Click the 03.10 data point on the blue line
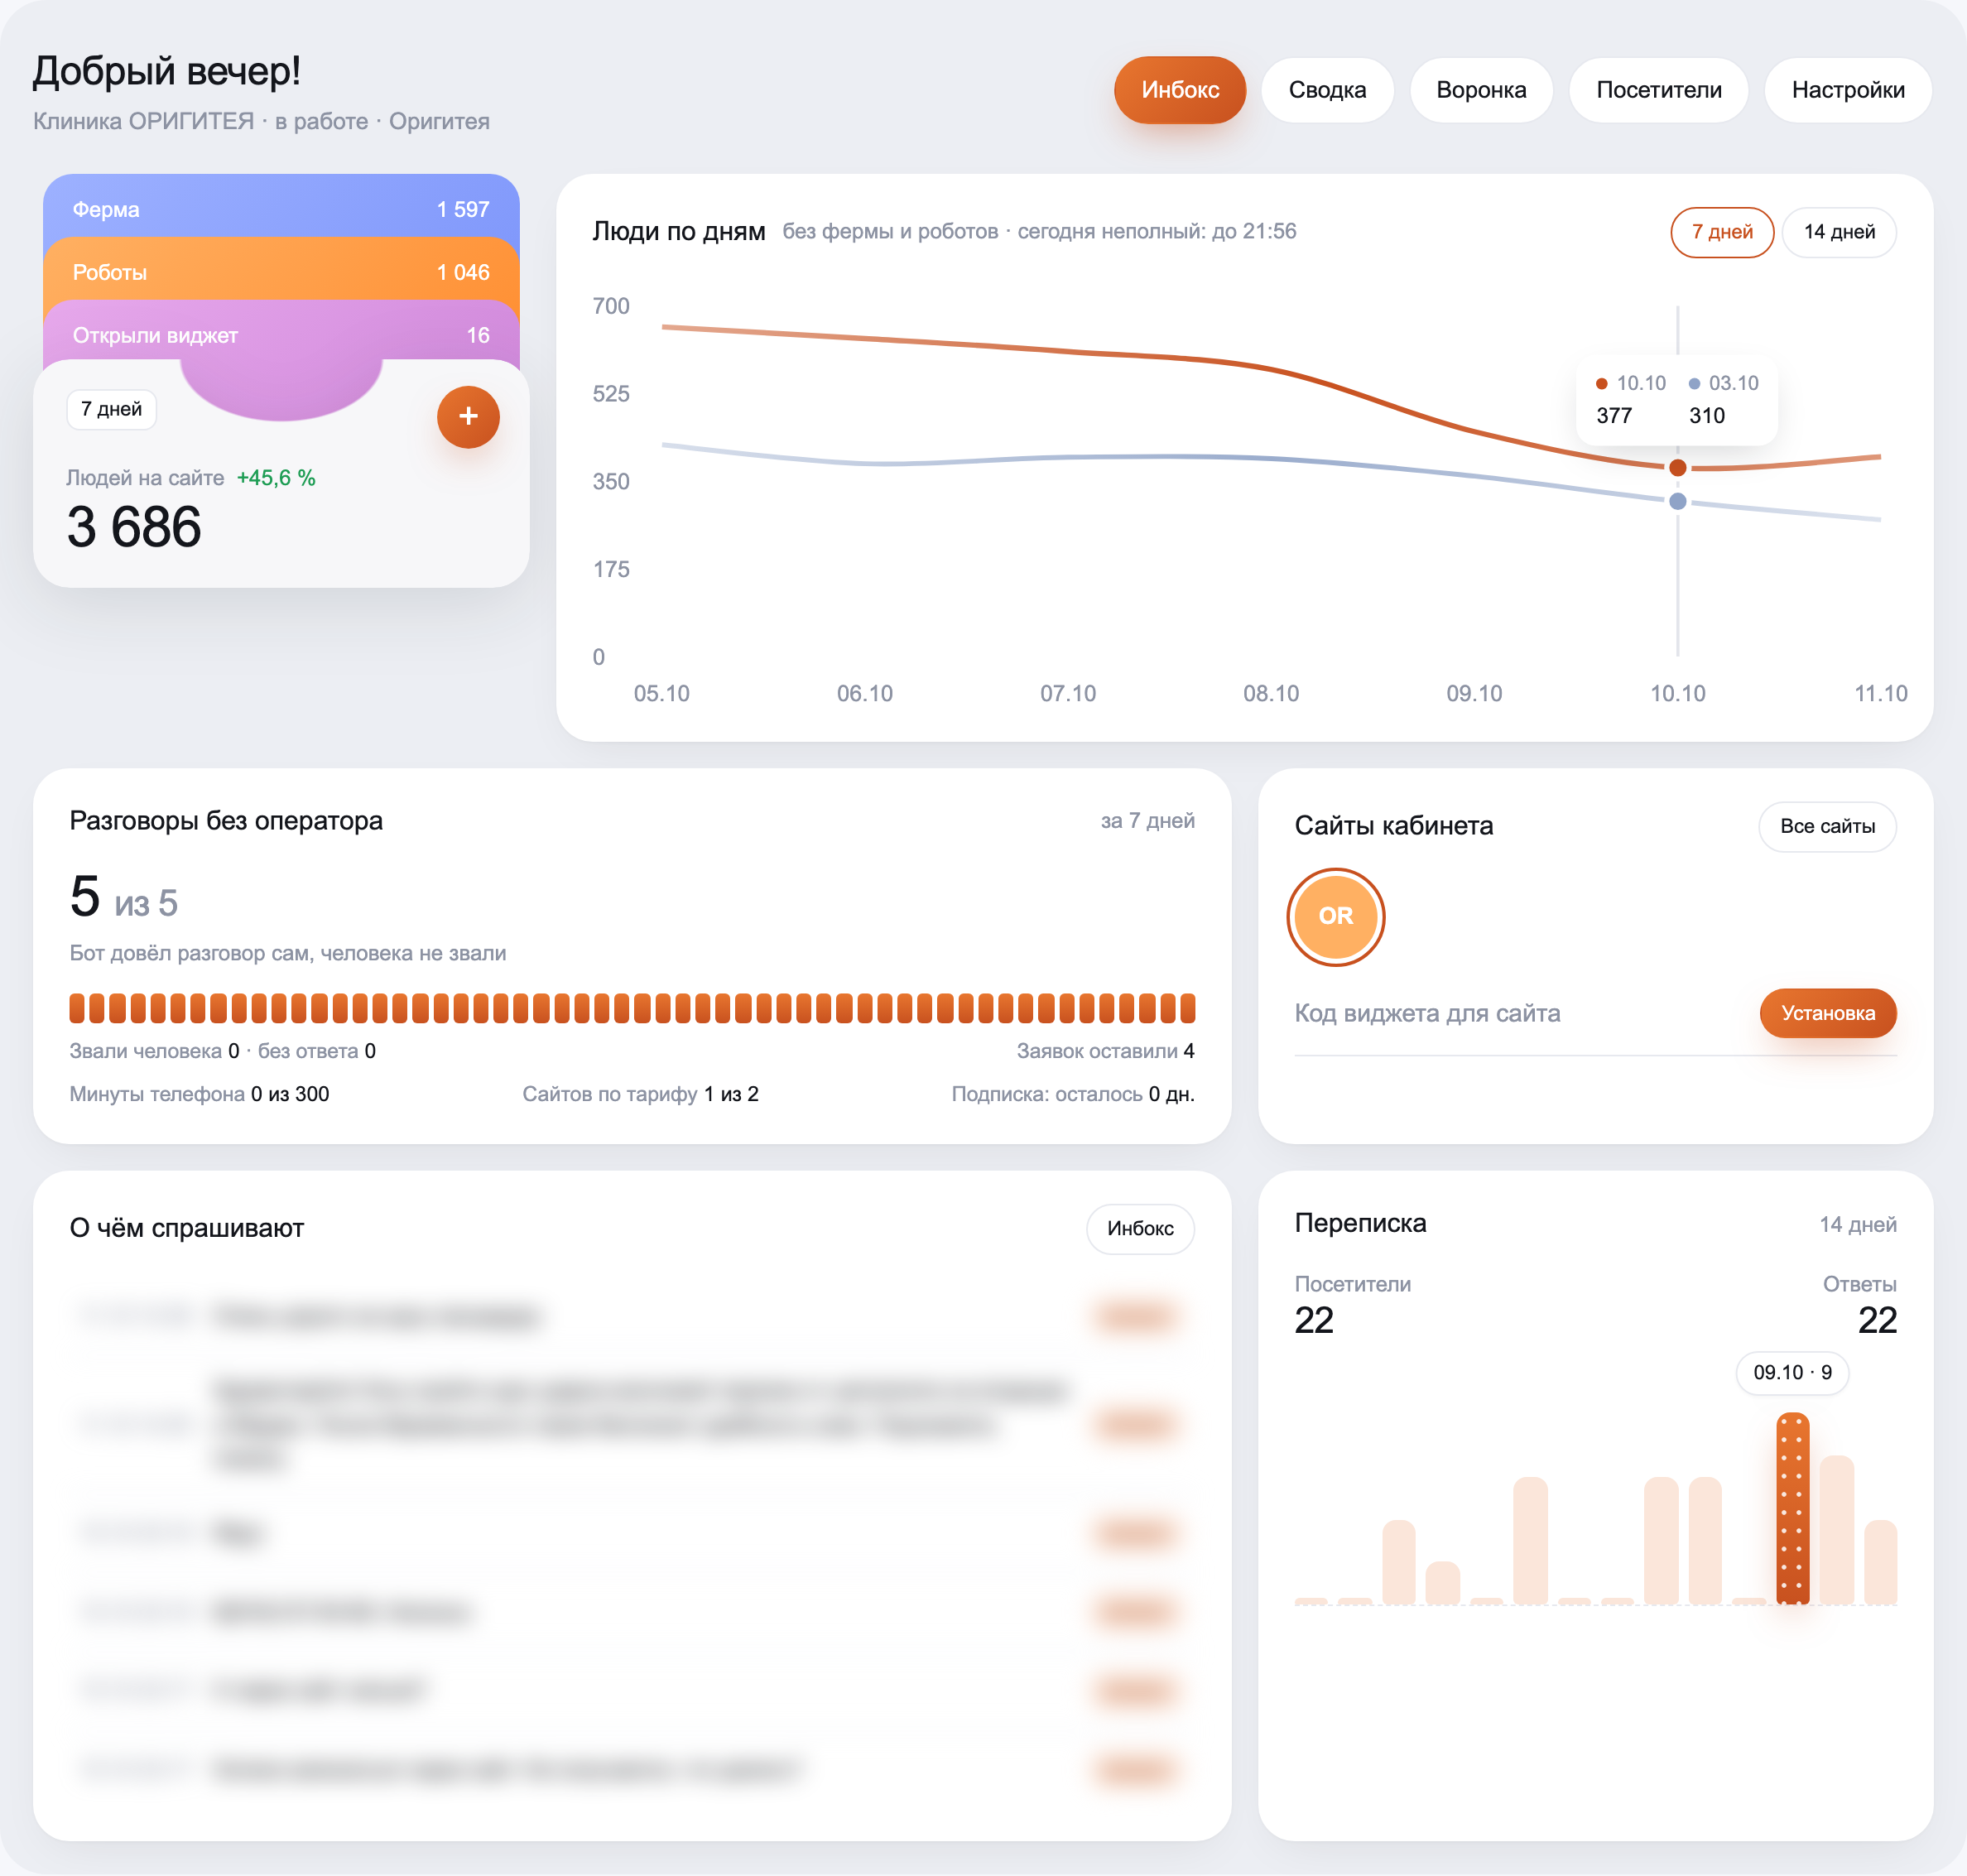The image size is (1967, 1876). click(x=1677, y=501)
